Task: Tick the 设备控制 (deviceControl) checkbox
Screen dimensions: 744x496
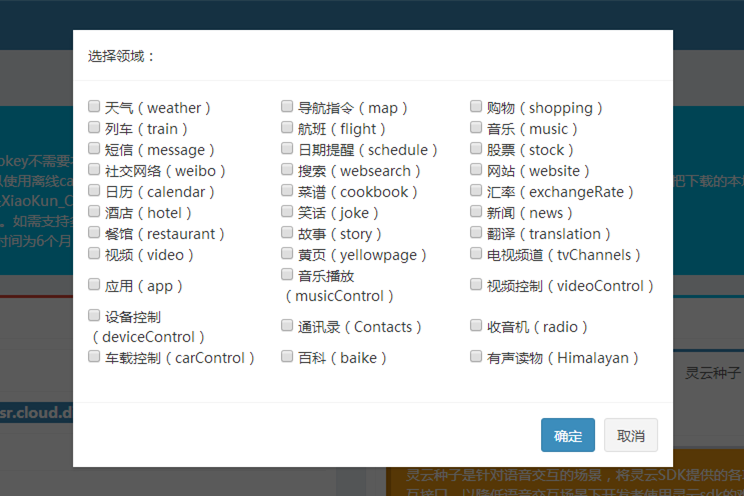Action: tap(94, 315)
